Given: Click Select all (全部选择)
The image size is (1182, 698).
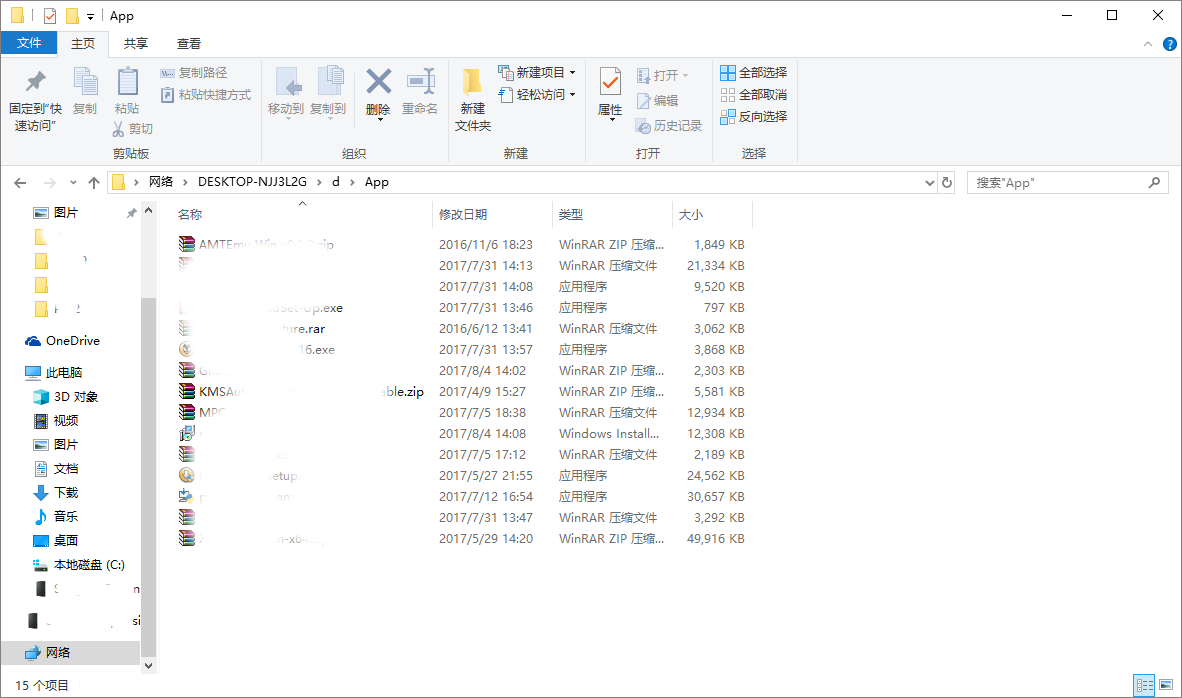Looking at the screenshot, I should coord(754,72).
